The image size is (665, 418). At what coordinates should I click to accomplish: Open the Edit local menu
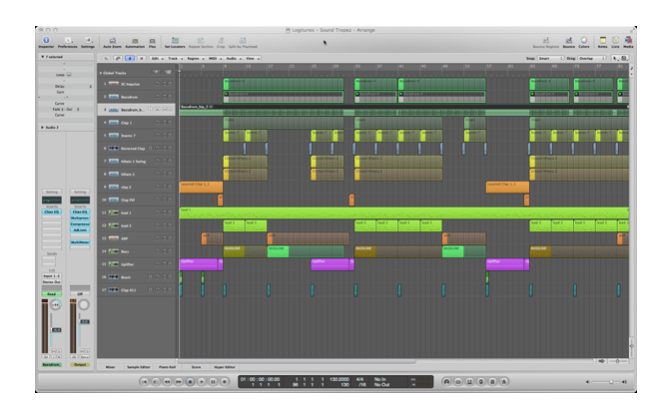tap(156, 59)
